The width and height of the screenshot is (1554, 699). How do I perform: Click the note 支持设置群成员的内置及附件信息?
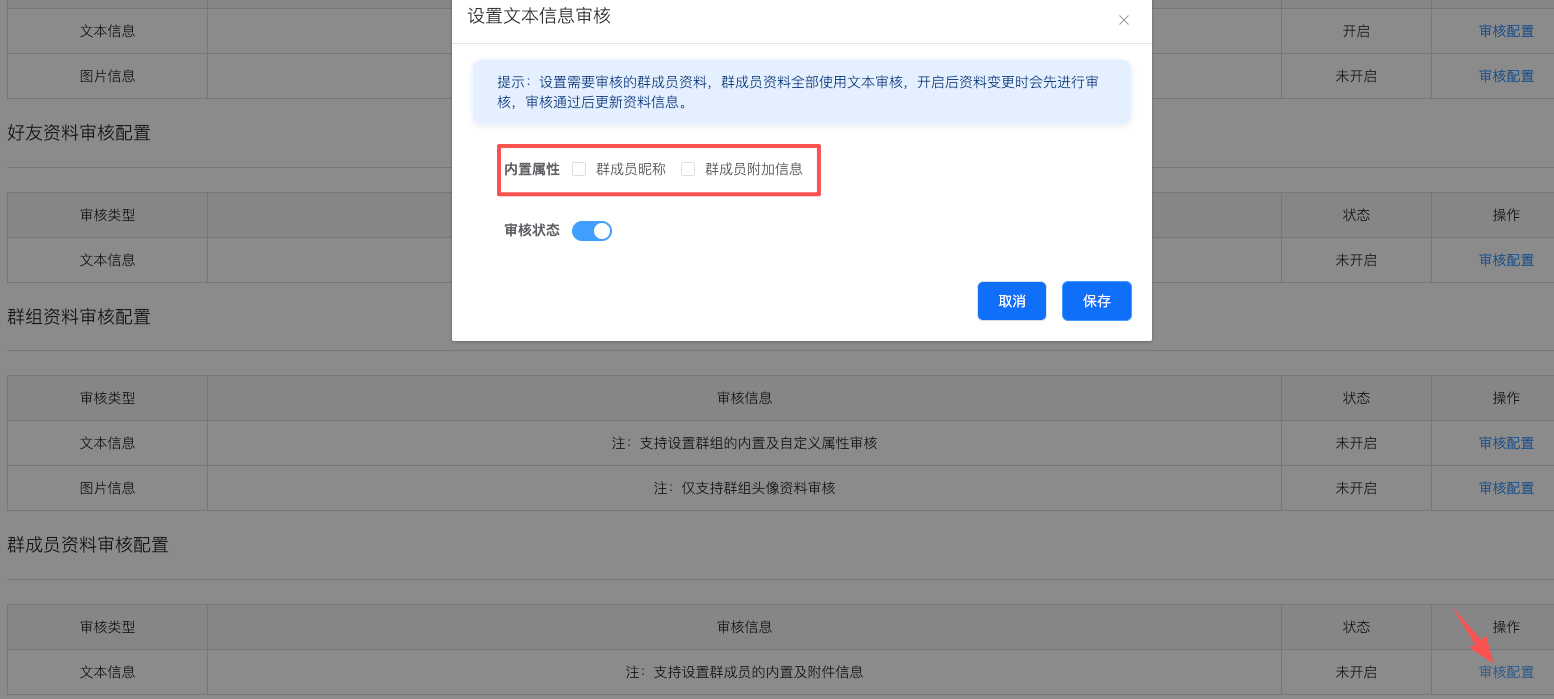(744, 672)
